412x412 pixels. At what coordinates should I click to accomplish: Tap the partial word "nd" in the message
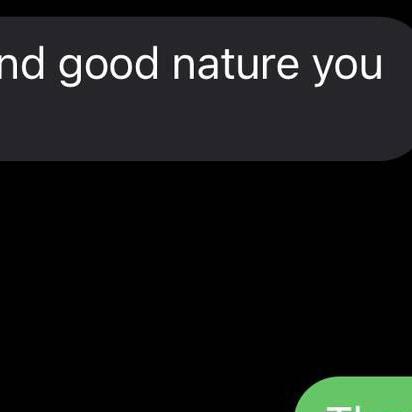[22, 63]
